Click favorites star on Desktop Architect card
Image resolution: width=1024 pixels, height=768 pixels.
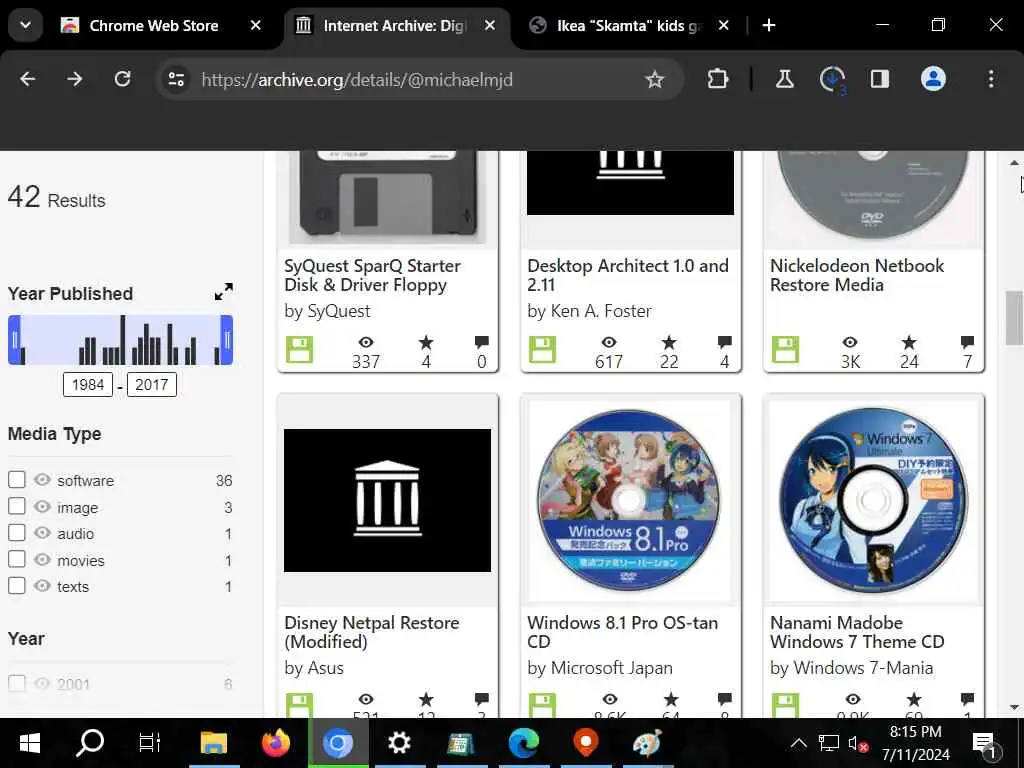[x=669, y=342]
